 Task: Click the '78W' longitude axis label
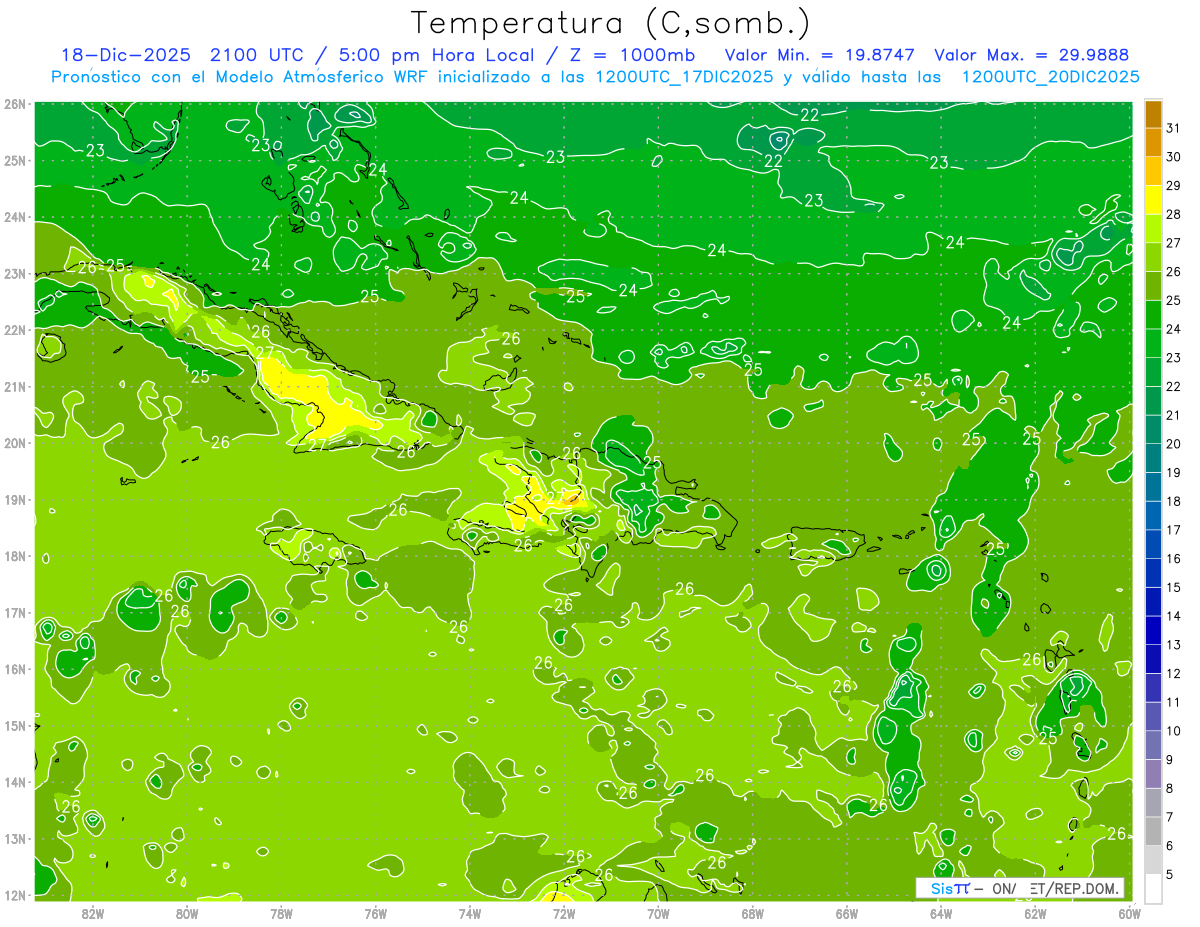coord(281,913)
